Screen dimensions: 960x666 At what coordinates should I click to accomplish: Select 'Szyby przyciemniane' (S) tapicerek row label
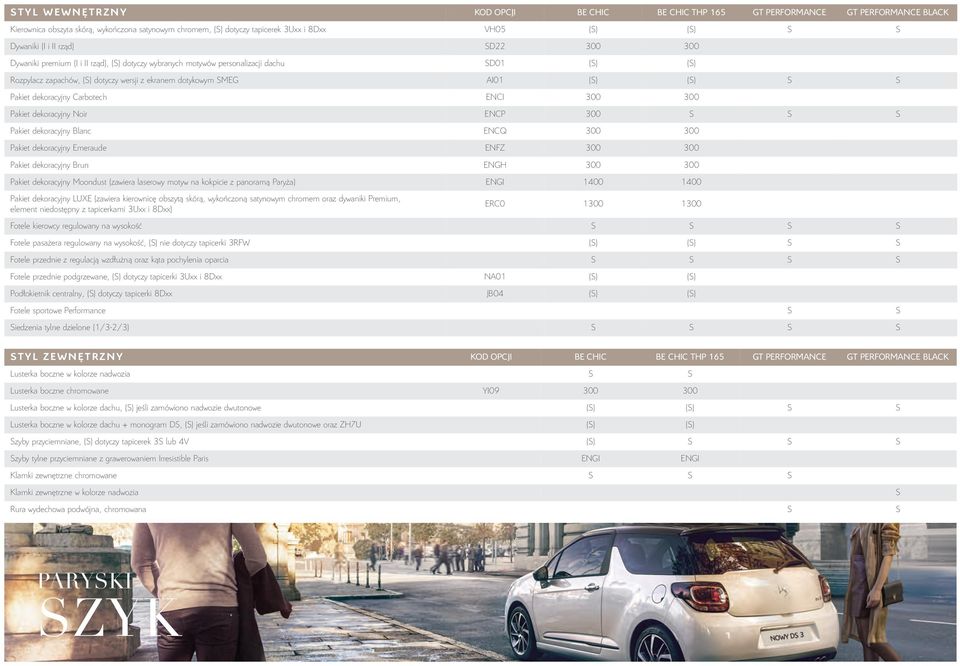99,441
